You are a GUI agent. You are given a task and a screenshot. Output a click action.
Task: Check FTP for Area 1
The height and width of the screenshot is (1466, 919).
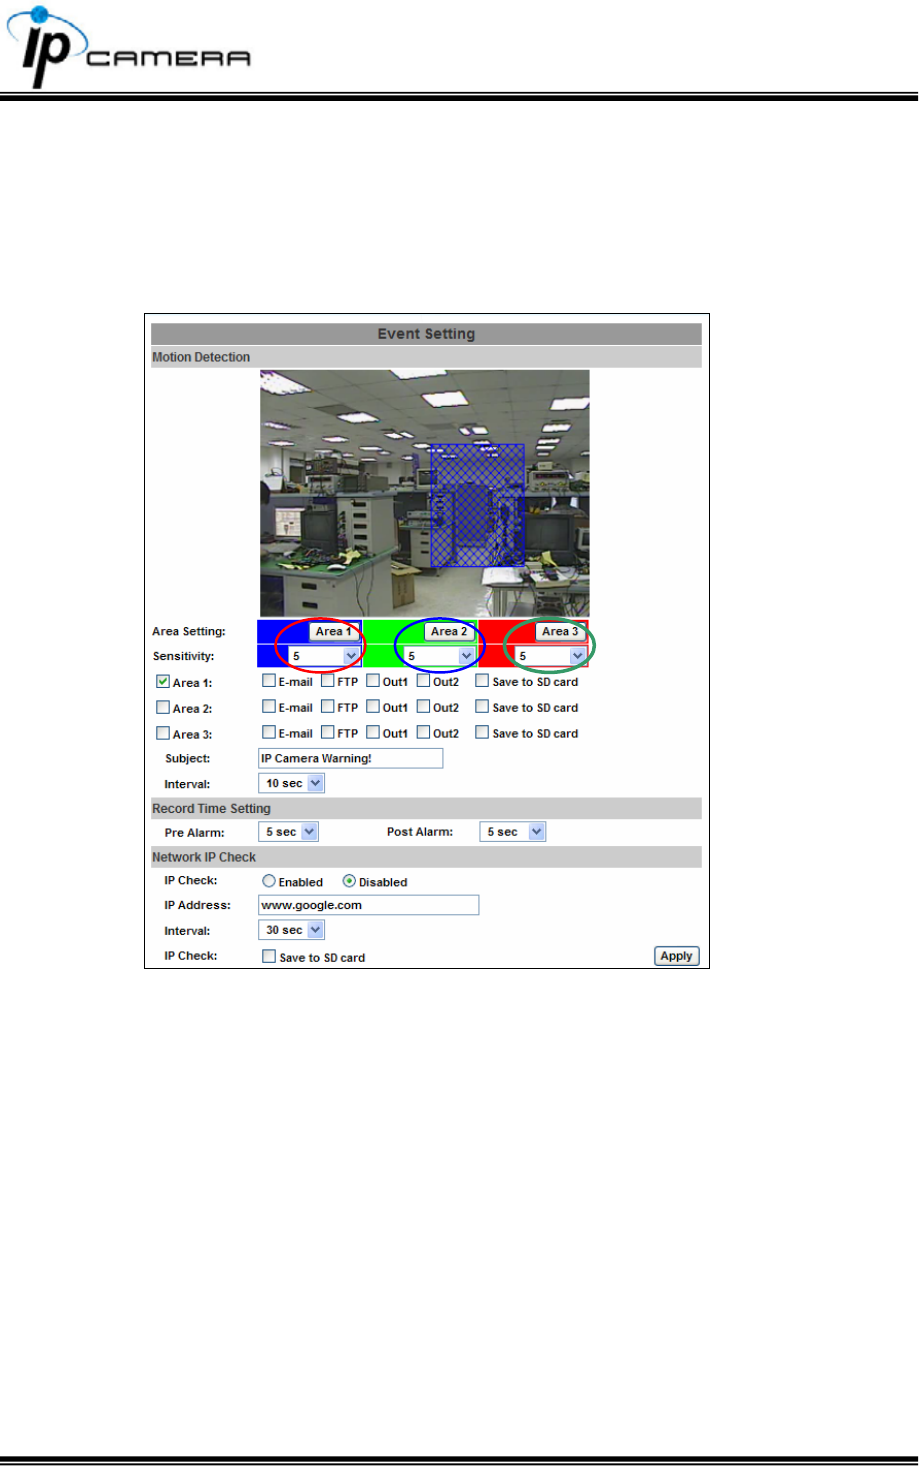point(328,681)
